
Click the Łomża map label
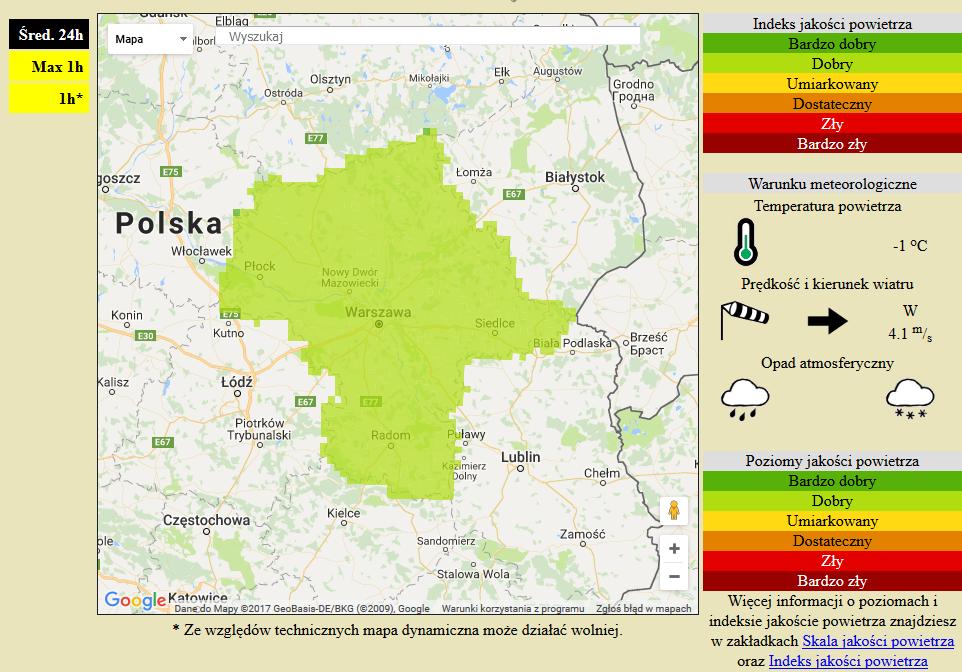(474, 172)
